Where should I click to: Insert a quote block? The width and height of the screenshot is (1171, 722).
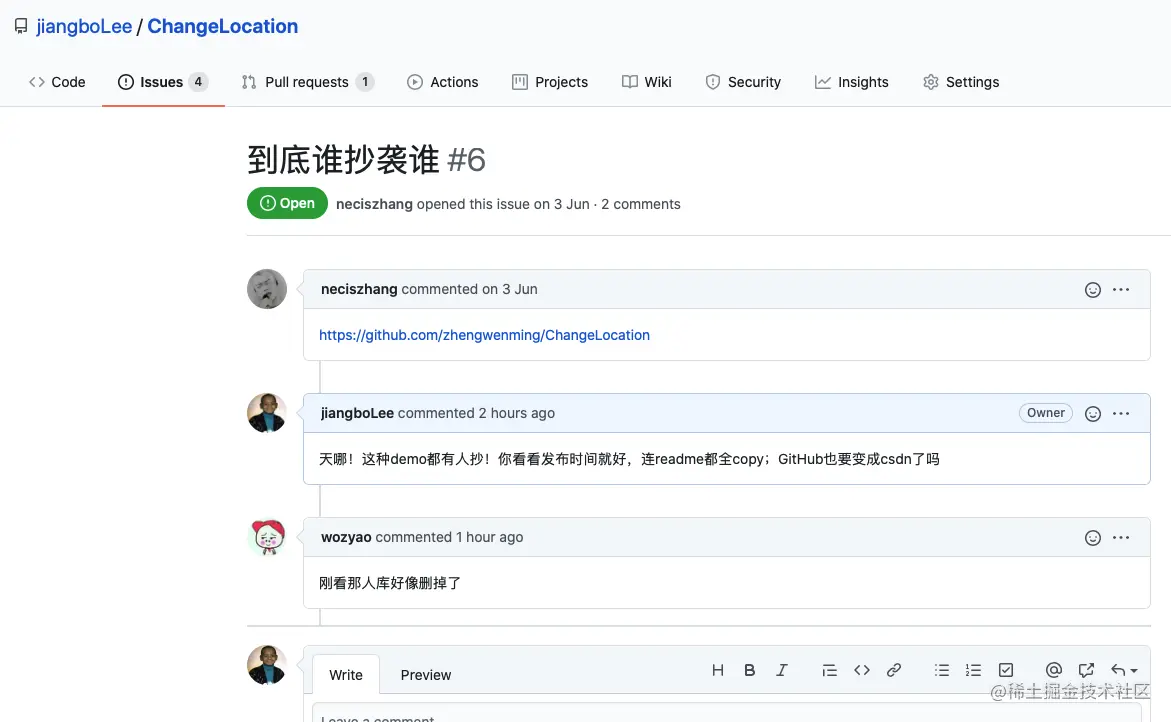coord(829,670)
